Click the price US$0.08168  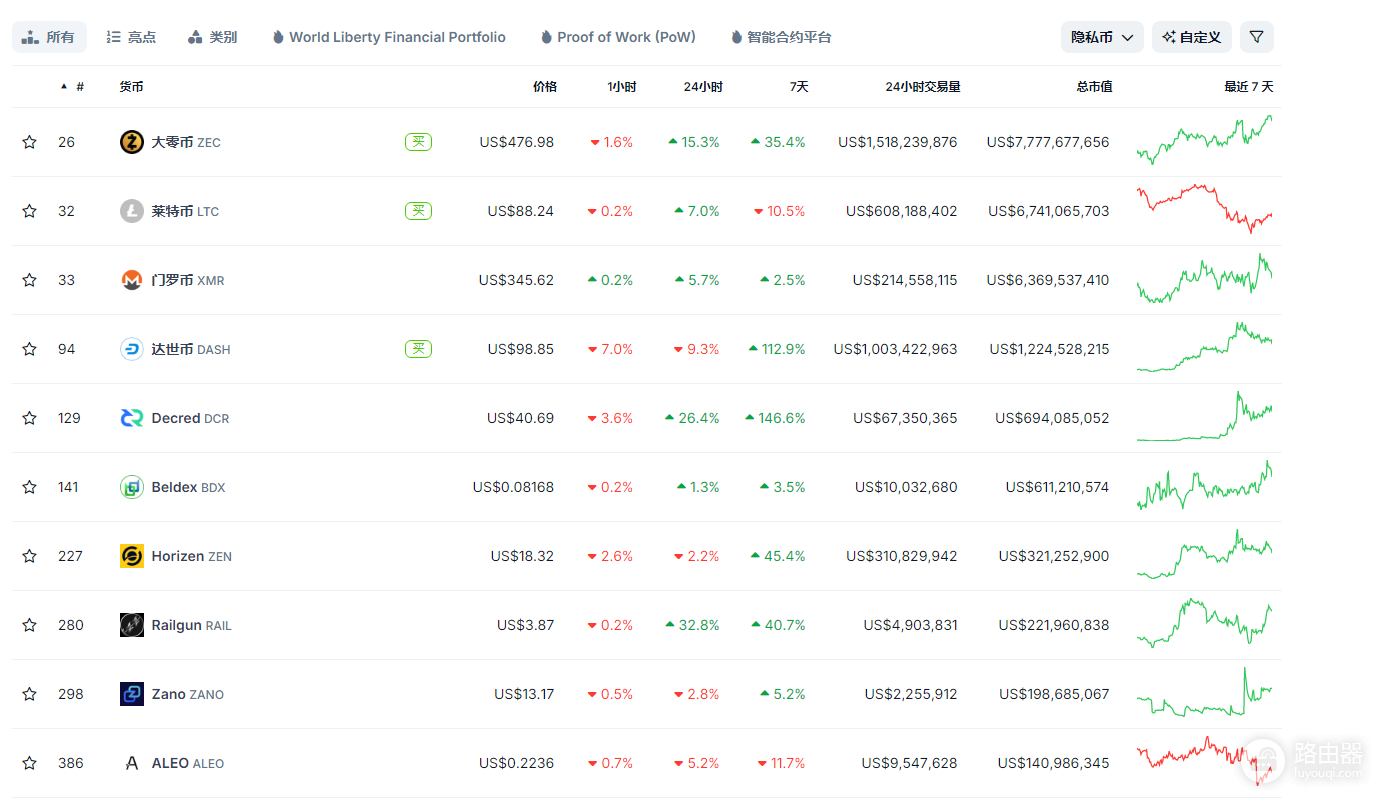point(514,487)
